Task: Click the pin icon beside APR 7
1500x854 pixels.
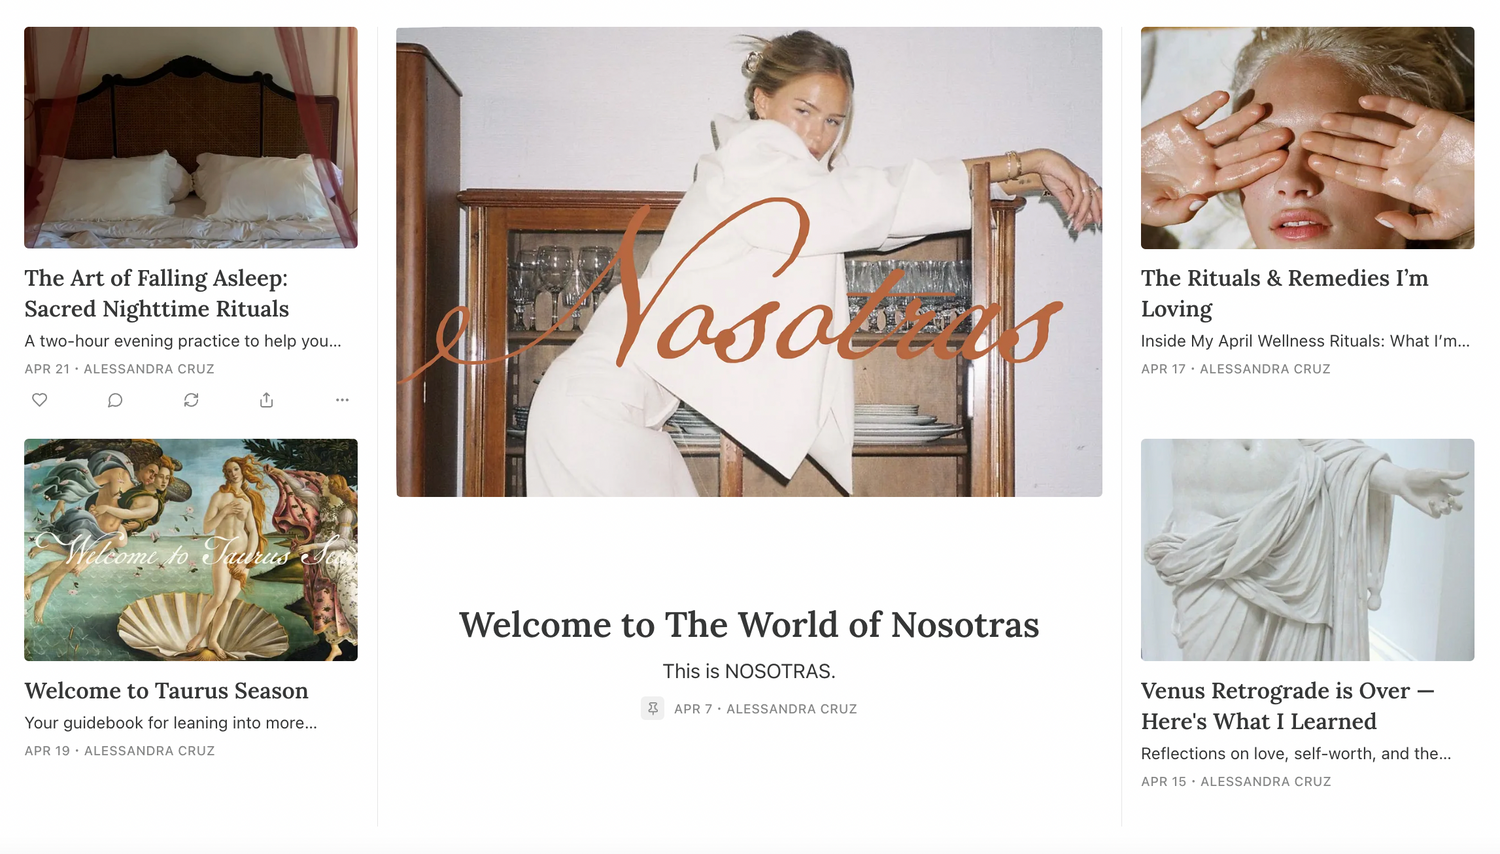Action: click(x=652, y=708)
